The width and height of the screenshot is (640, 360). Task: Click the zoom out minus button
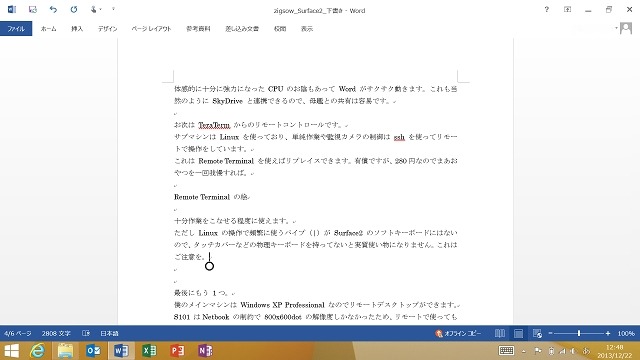(x=550, y=333)
